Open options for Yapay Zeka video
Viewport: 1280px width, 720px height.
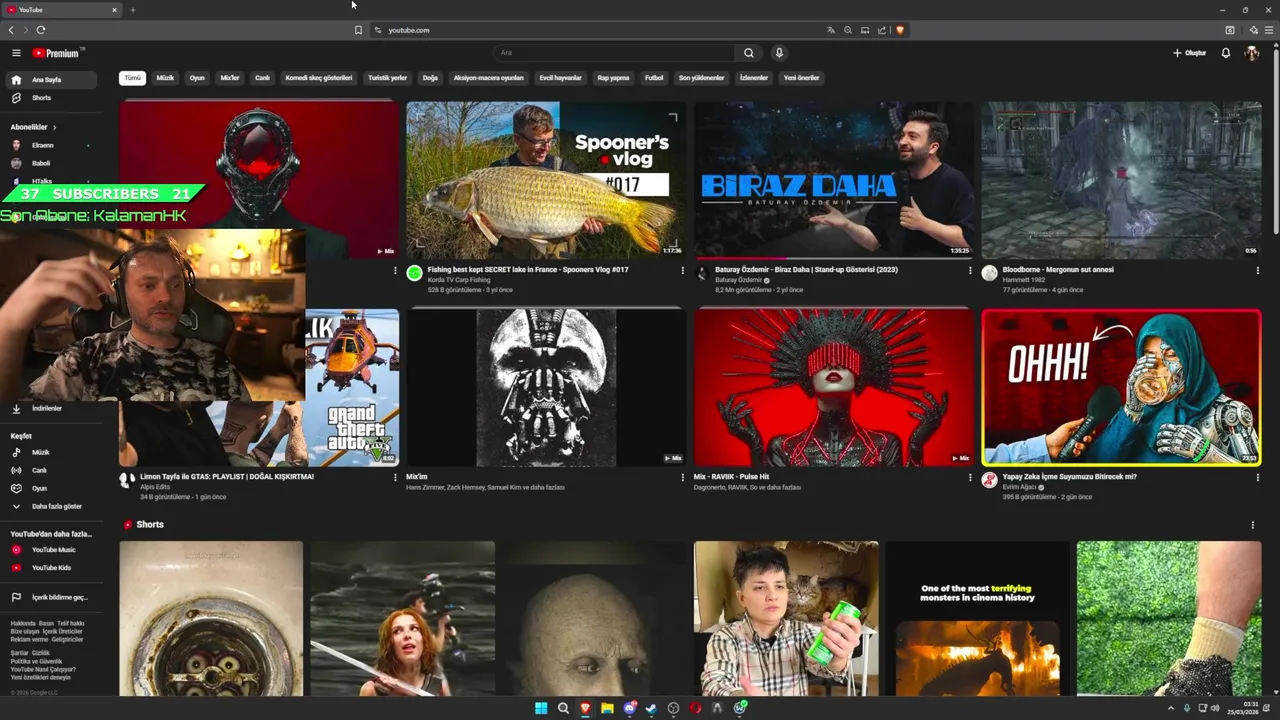(x=1257, y=478)
